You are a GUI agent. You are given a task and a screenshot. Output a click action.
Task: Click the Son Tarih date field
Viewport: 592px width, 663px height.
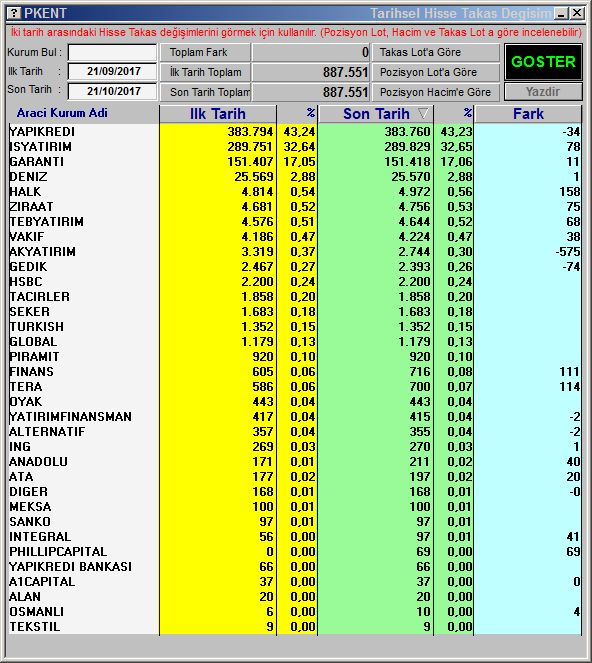[x=112, y=91]
